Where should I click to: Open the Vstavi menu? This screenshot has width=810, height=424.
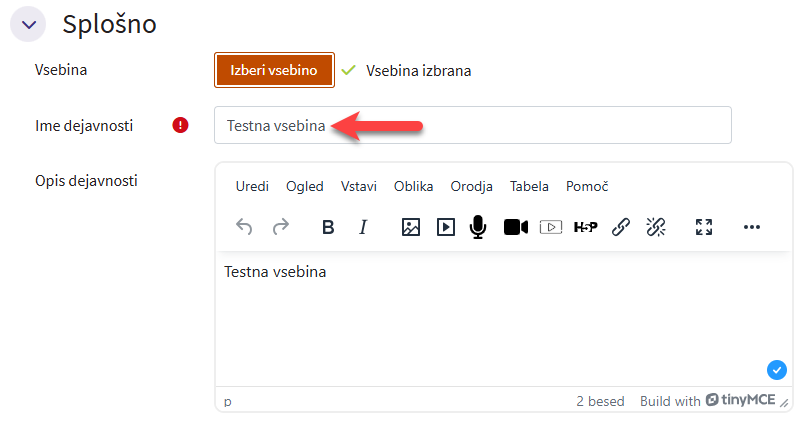click(359, 186)
